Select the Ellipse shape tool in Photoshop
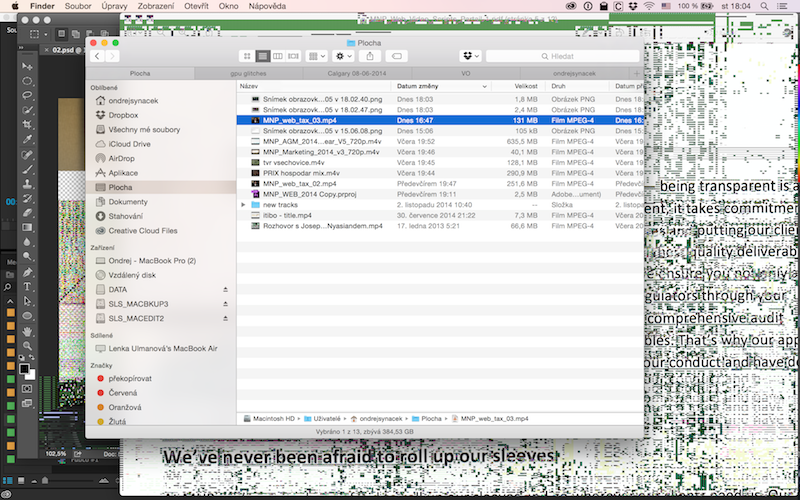Viewport: 800px width, 500px height. point(27,316)
